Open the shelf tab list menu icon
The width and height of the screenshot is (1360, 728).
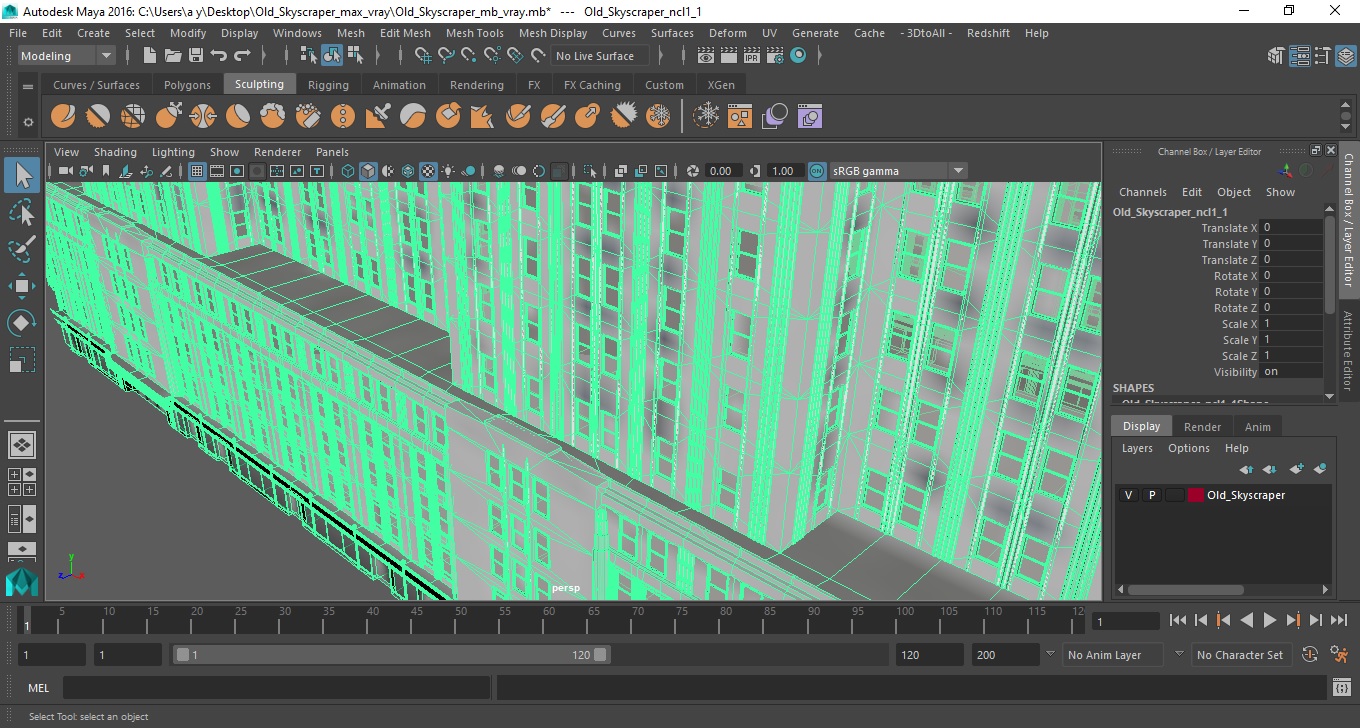(x=28, y=85)
